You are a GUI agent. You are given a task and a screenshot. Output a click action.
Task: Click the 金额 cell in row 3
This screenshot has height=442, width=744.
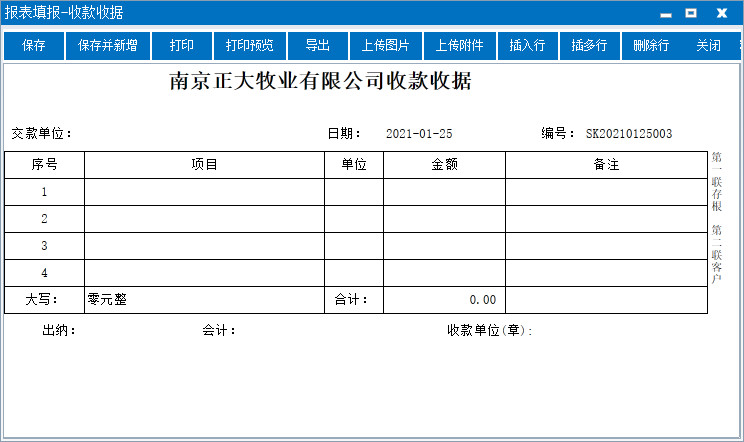445,246
